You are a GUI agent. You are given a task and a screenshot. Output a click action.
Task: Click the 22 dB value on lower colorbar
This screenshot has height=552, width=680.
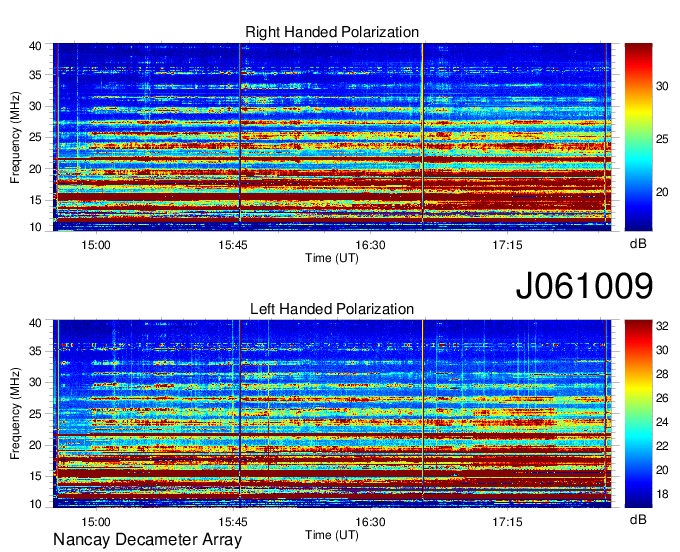pos(662,446)
